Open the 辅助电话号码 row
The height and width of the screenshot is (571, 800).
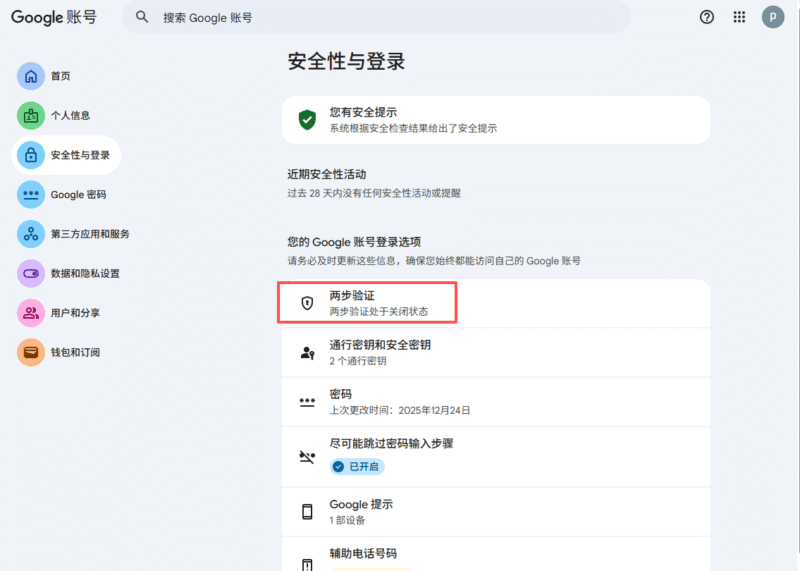pos(496,555)
